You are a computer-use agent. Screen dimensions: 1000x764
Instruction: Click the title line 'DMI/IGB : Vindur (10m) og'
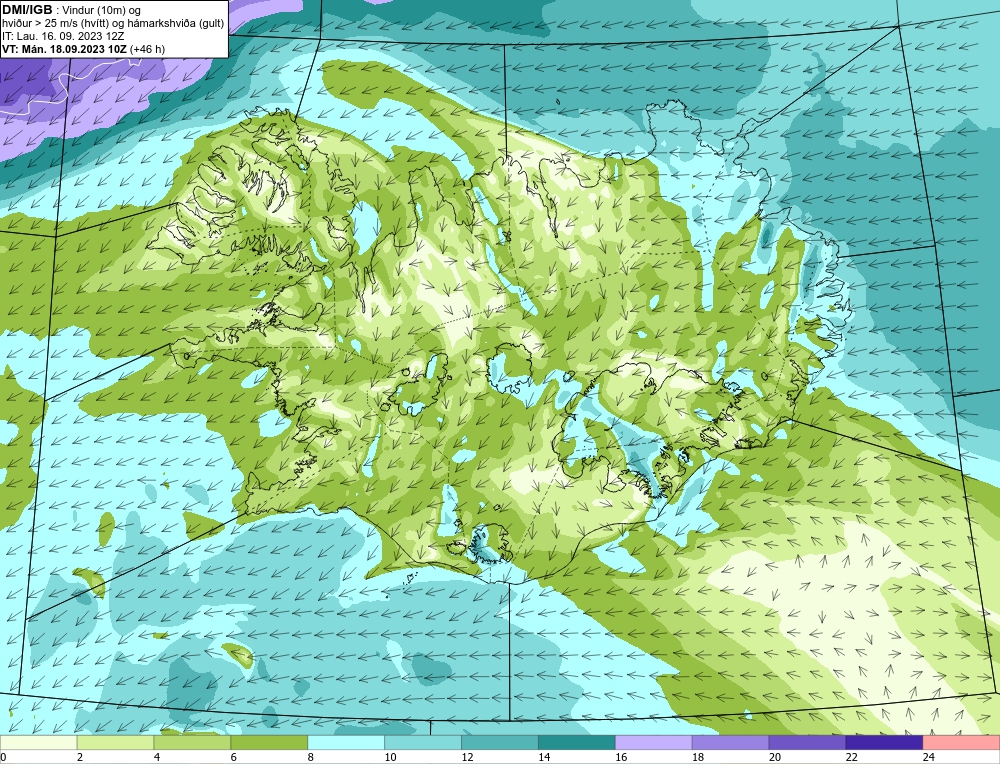click(x=71, y=10)
